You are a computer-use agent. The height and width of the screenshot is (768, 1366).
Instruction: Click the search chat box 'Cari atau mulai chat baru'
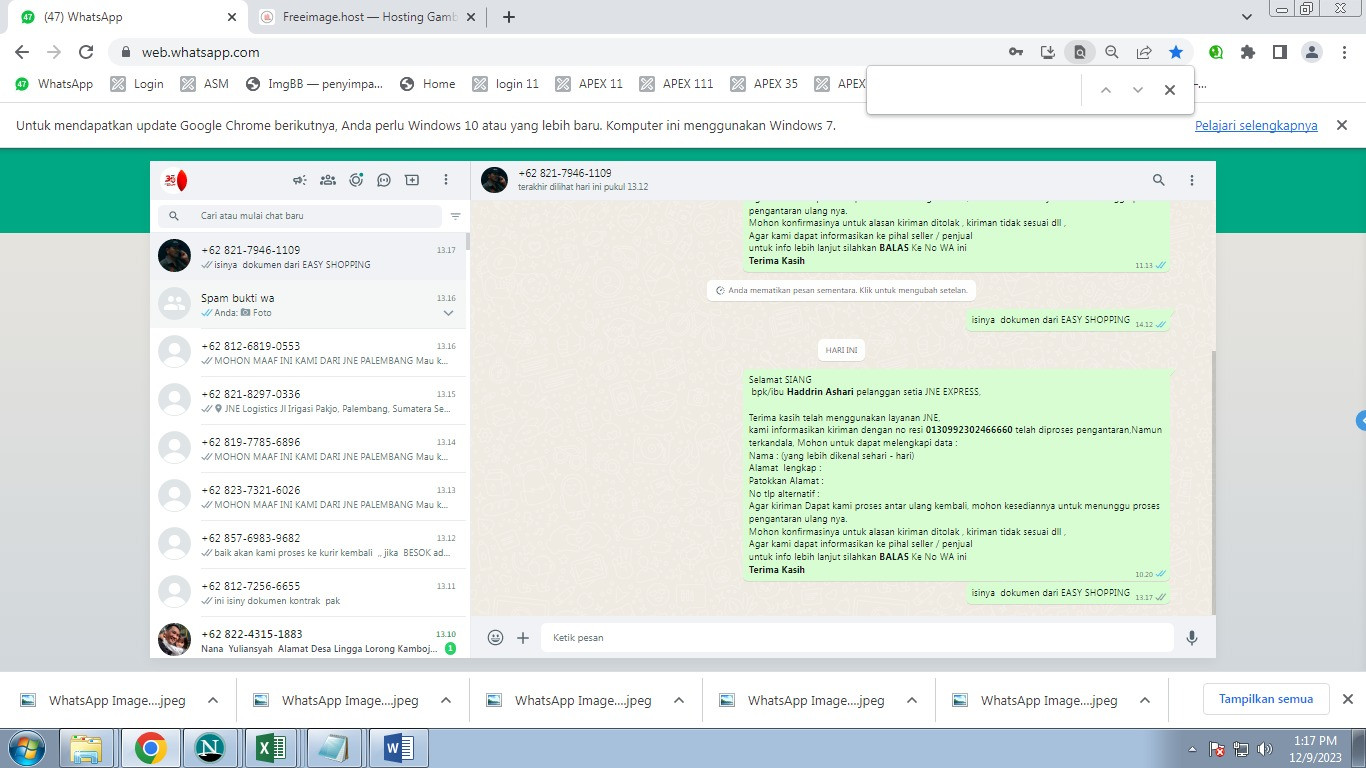tap(300, 216)
